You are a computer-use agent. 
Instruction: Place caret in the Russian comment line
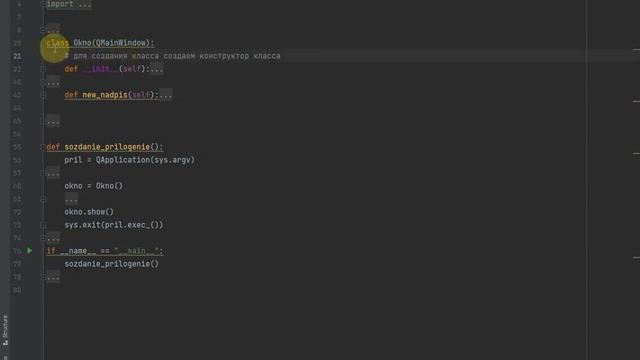pos(172,56)
